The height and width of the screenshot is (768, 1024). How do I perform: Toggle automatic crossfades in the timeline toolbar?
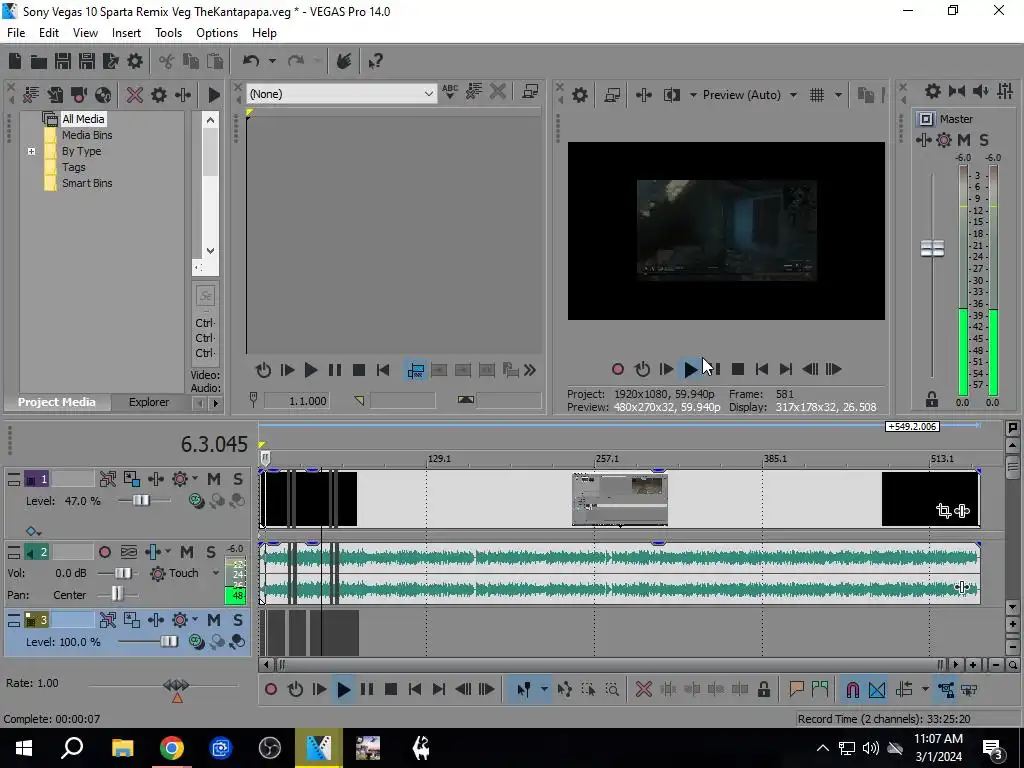point(877,689)
